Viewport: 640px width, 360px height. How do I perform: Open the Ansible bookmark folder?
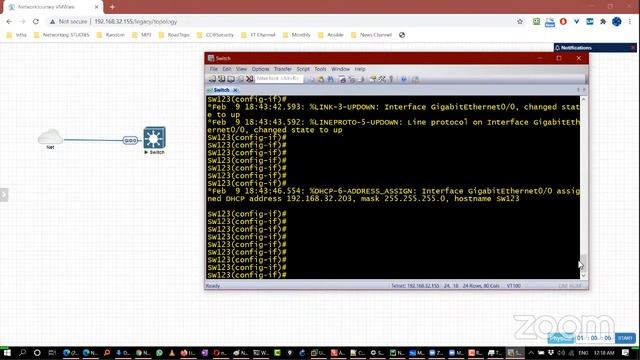331,35
